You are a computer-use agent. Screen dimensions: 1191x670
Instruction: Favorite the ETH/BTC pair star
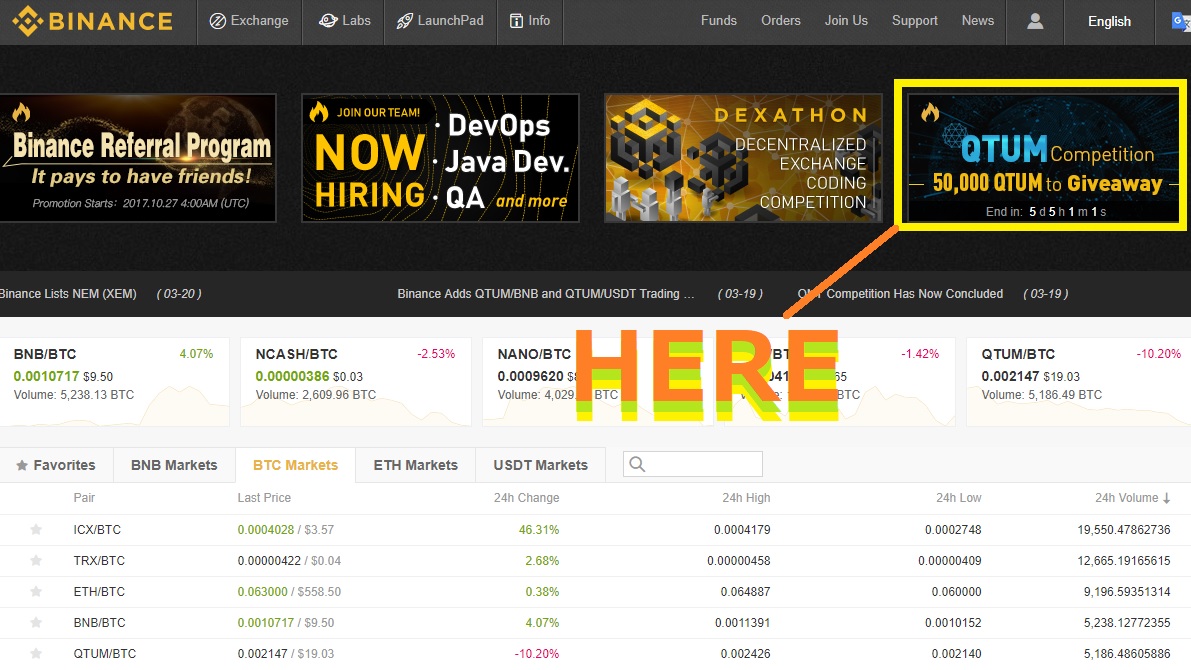coord(36,592)
